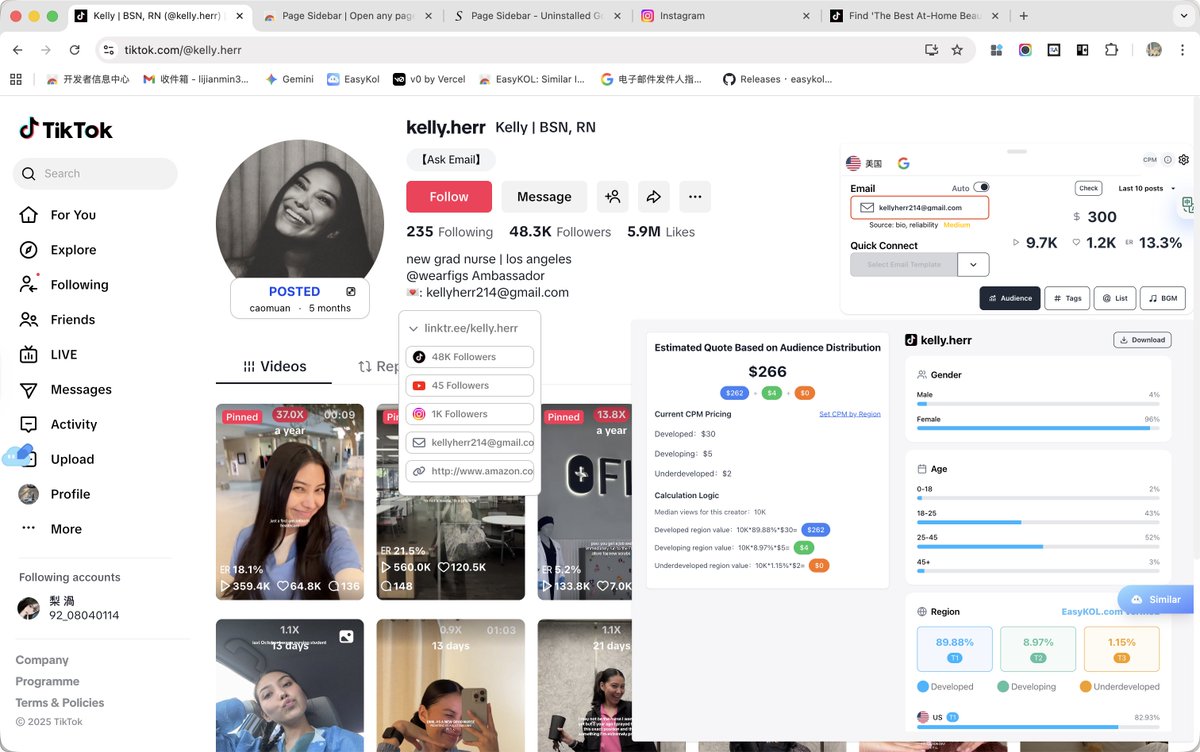Reload the browser page

pos(75,50)
